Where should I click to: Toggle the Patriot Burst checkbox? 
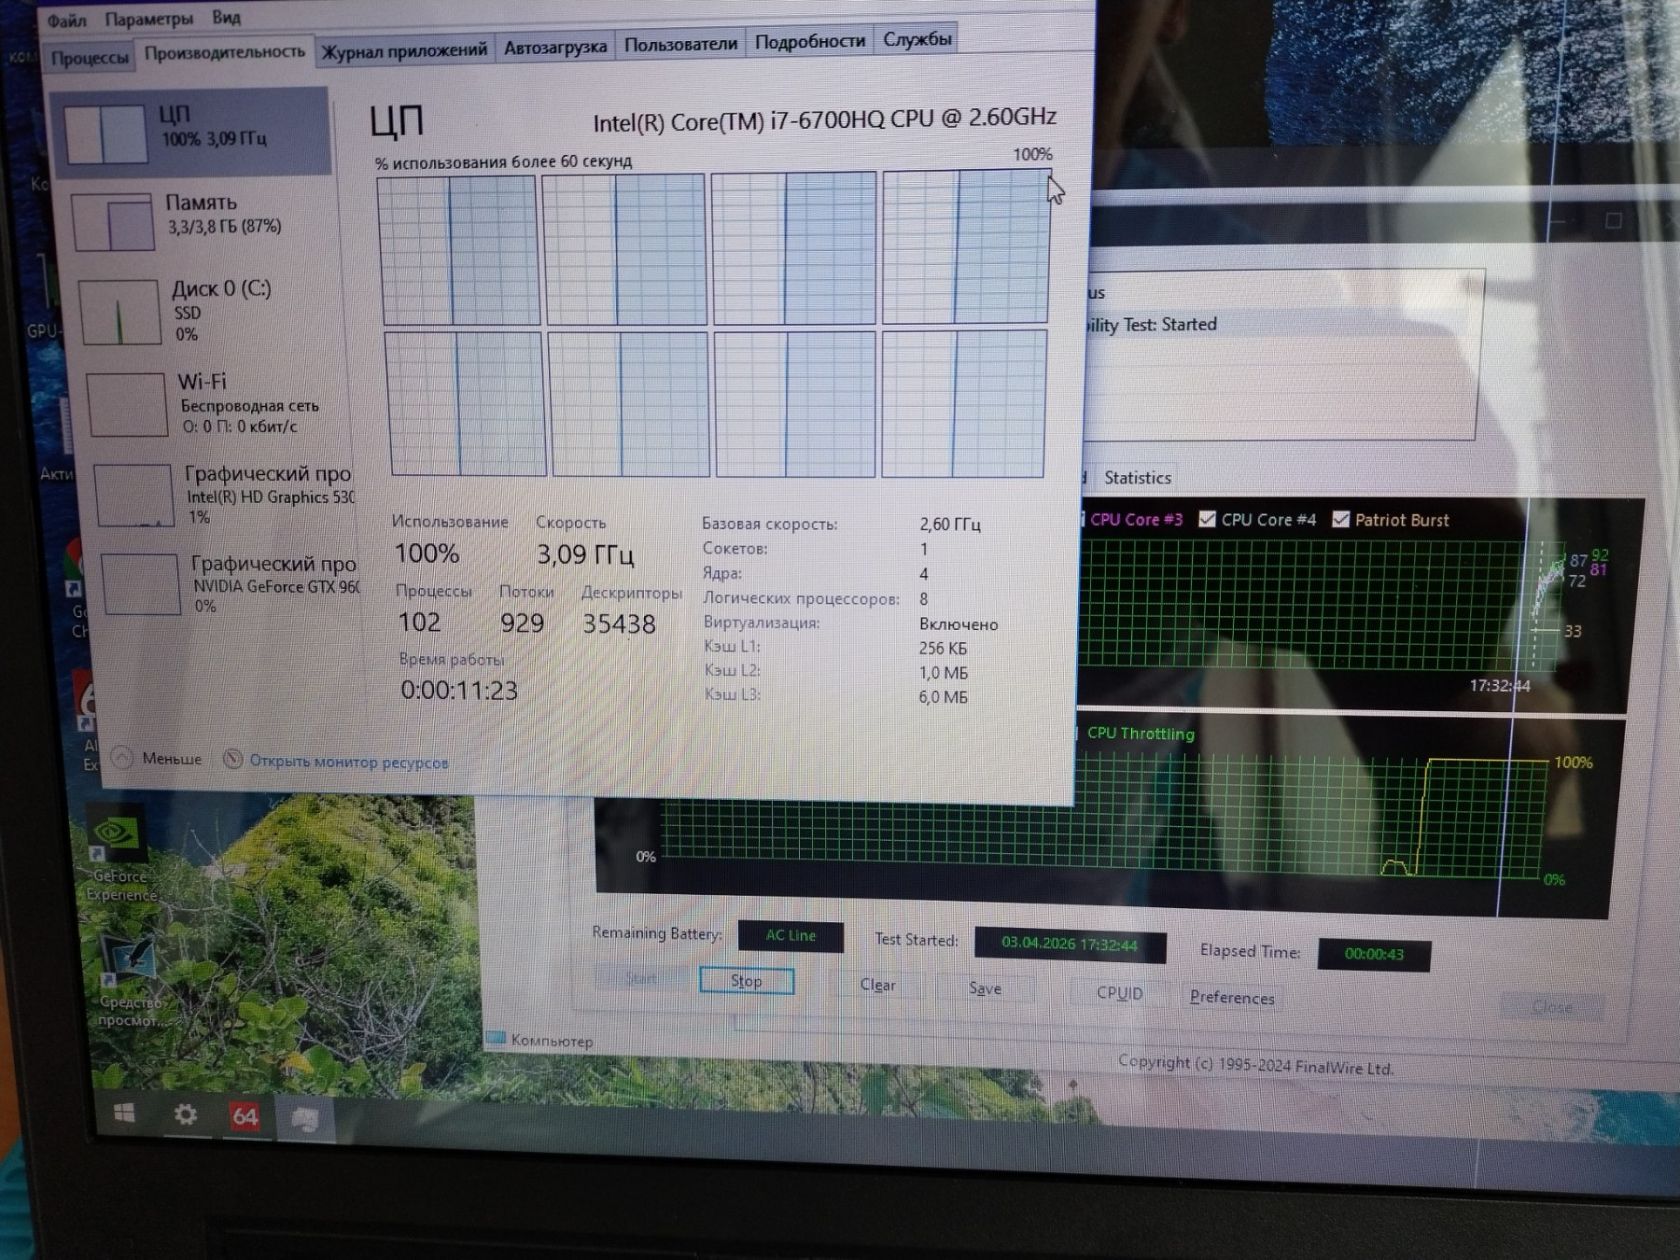point(1341,519)
